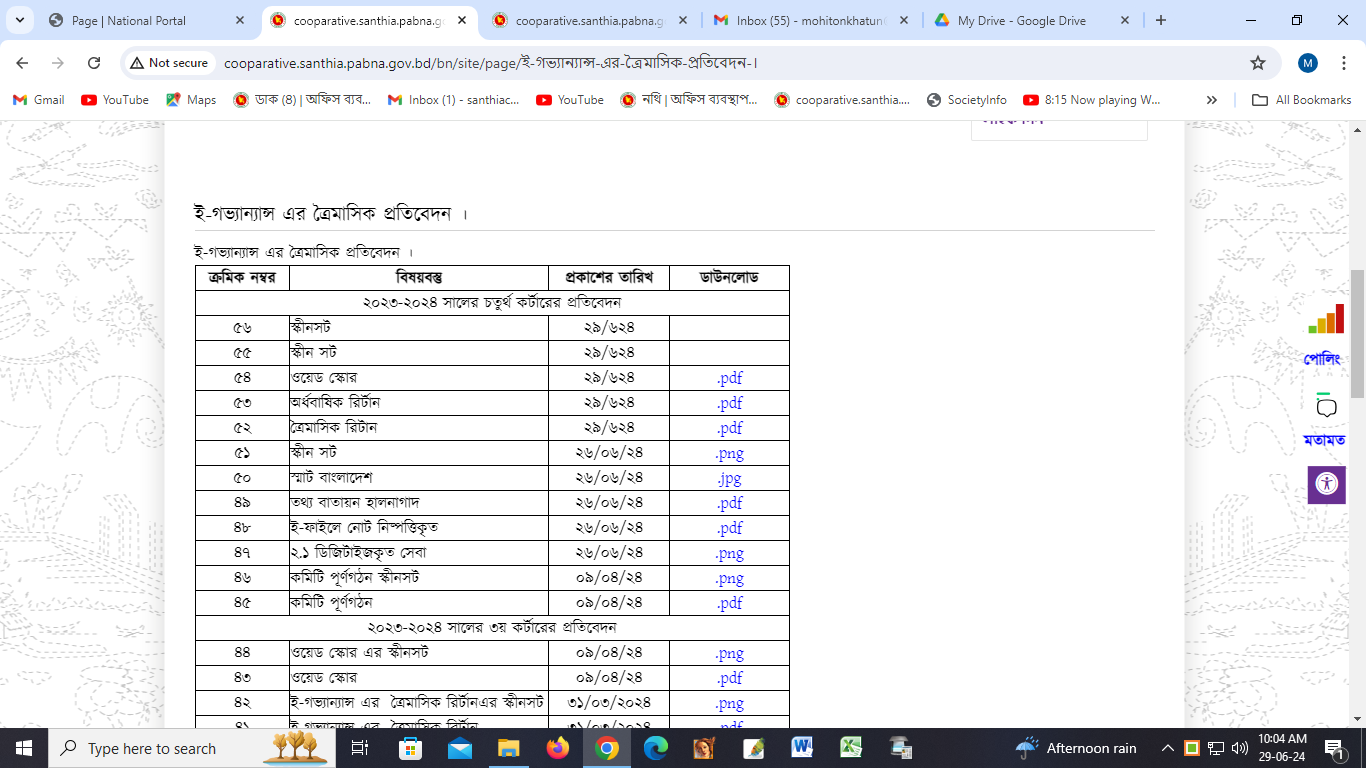This screenshot has width=1366, height=768.
Task: Switch to the My Drive - Google Drive tab
Action: [x=1028, y=20]
